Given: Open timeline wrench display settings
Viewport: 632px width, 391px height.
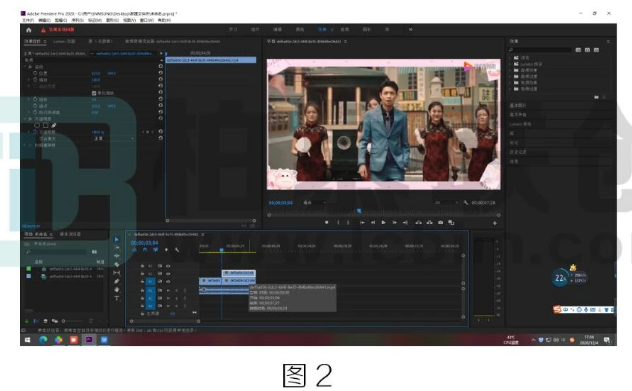Looking at the screenshot, I should tap(177, 250).
